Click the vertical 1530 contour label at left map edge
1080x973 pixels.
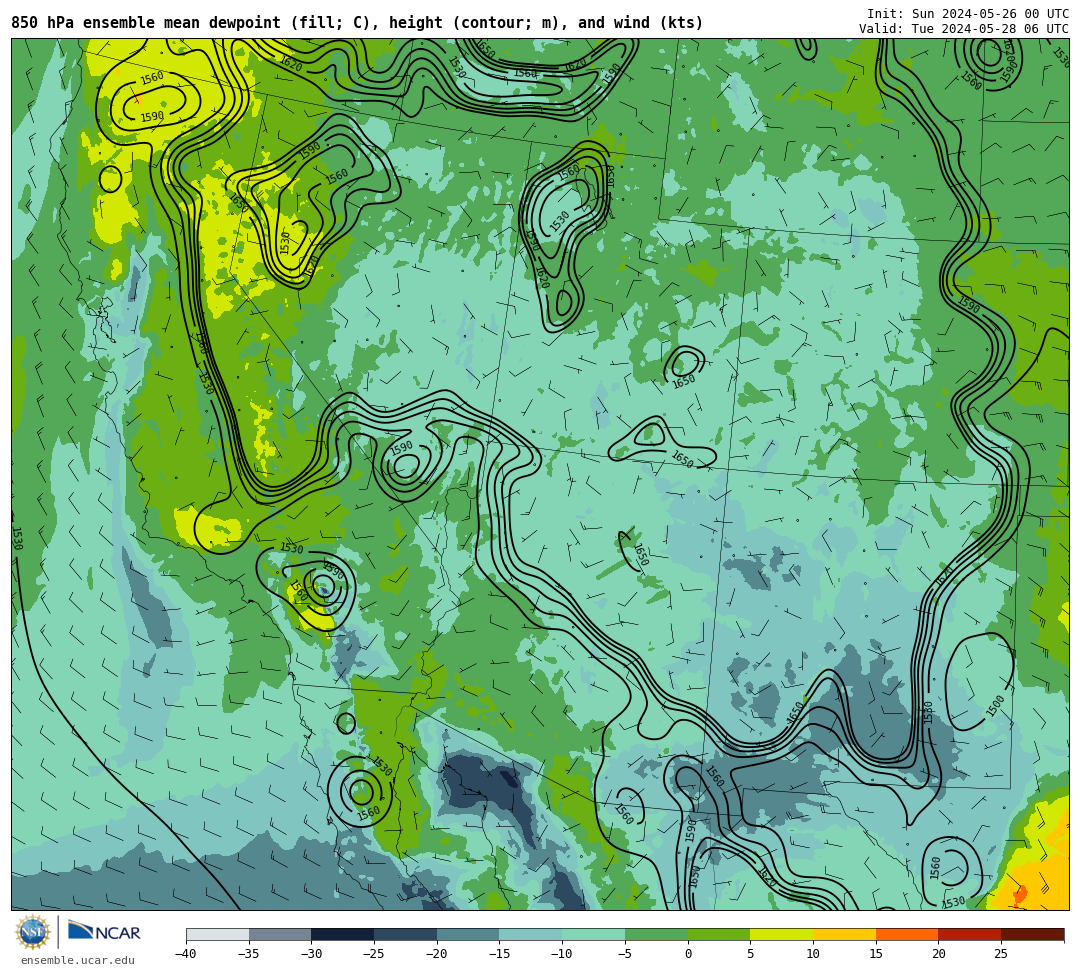18,538
